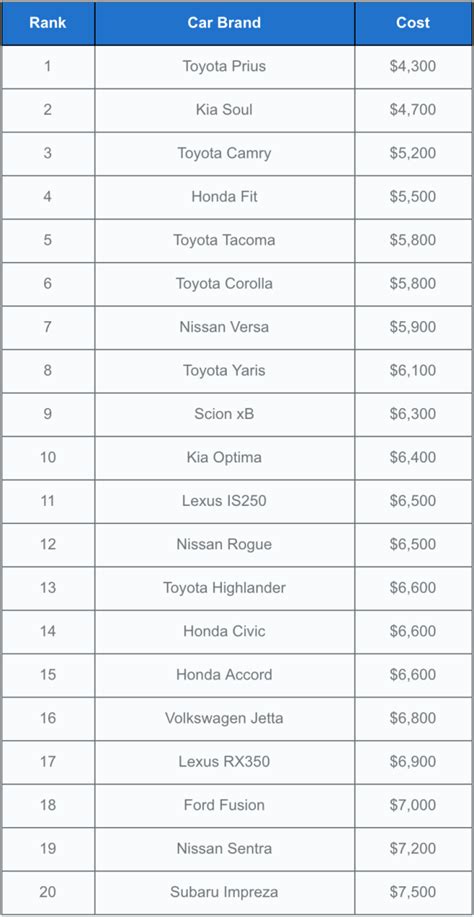The width and height of the screenshot is (474, 917).
Task: Select the Toyota Prius cell
Action: 224,67
